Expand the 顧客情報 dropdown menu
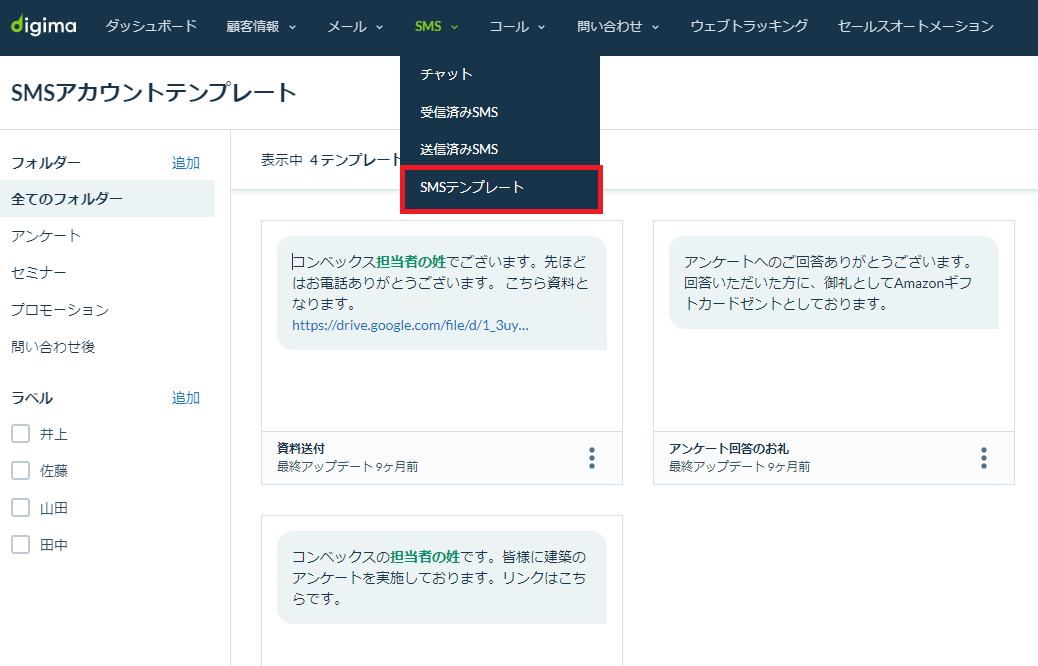Image resolution: width=1038 pixels, height=666 pixels. [261, 26]
